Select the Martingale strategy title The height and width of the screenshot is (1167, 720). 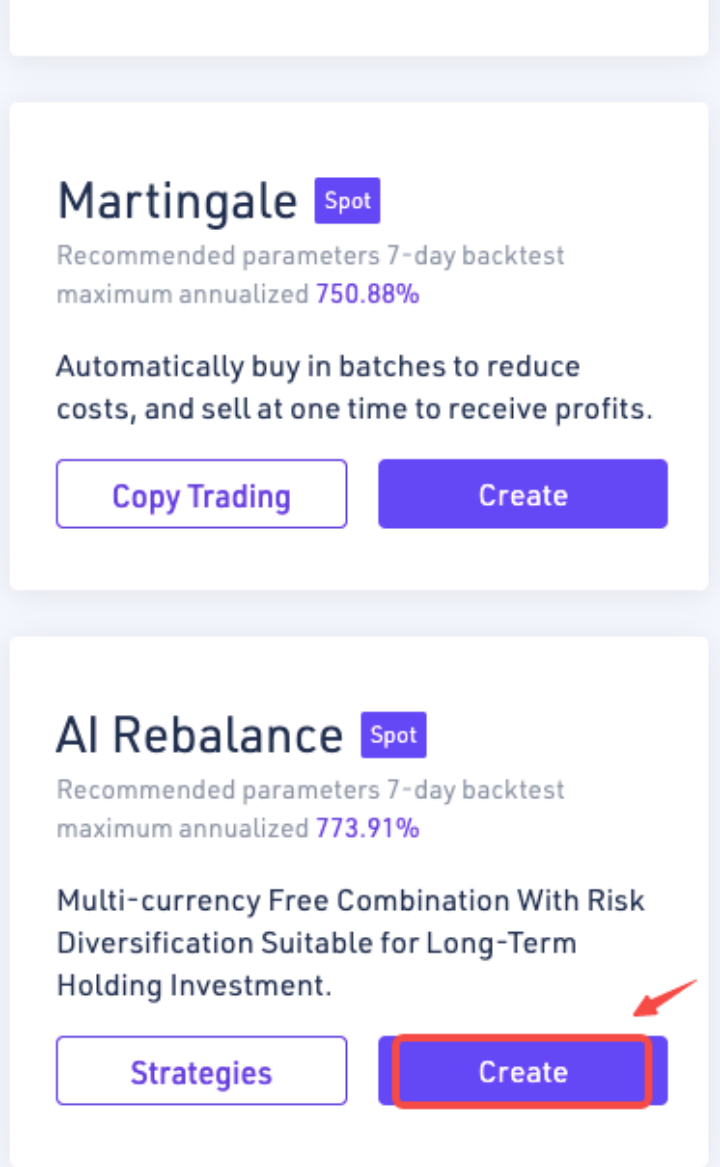point(177,201)
